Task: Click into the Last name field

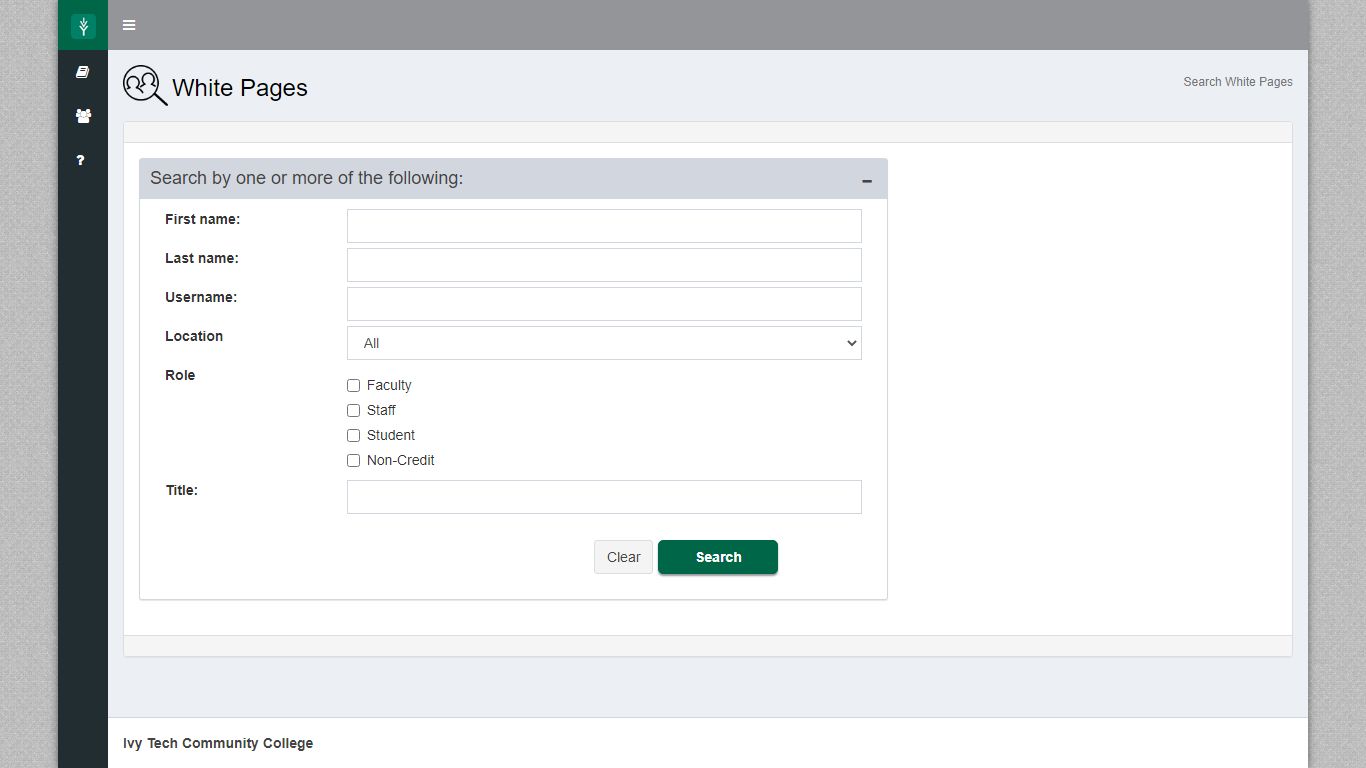Action: [x=604, y=265]
